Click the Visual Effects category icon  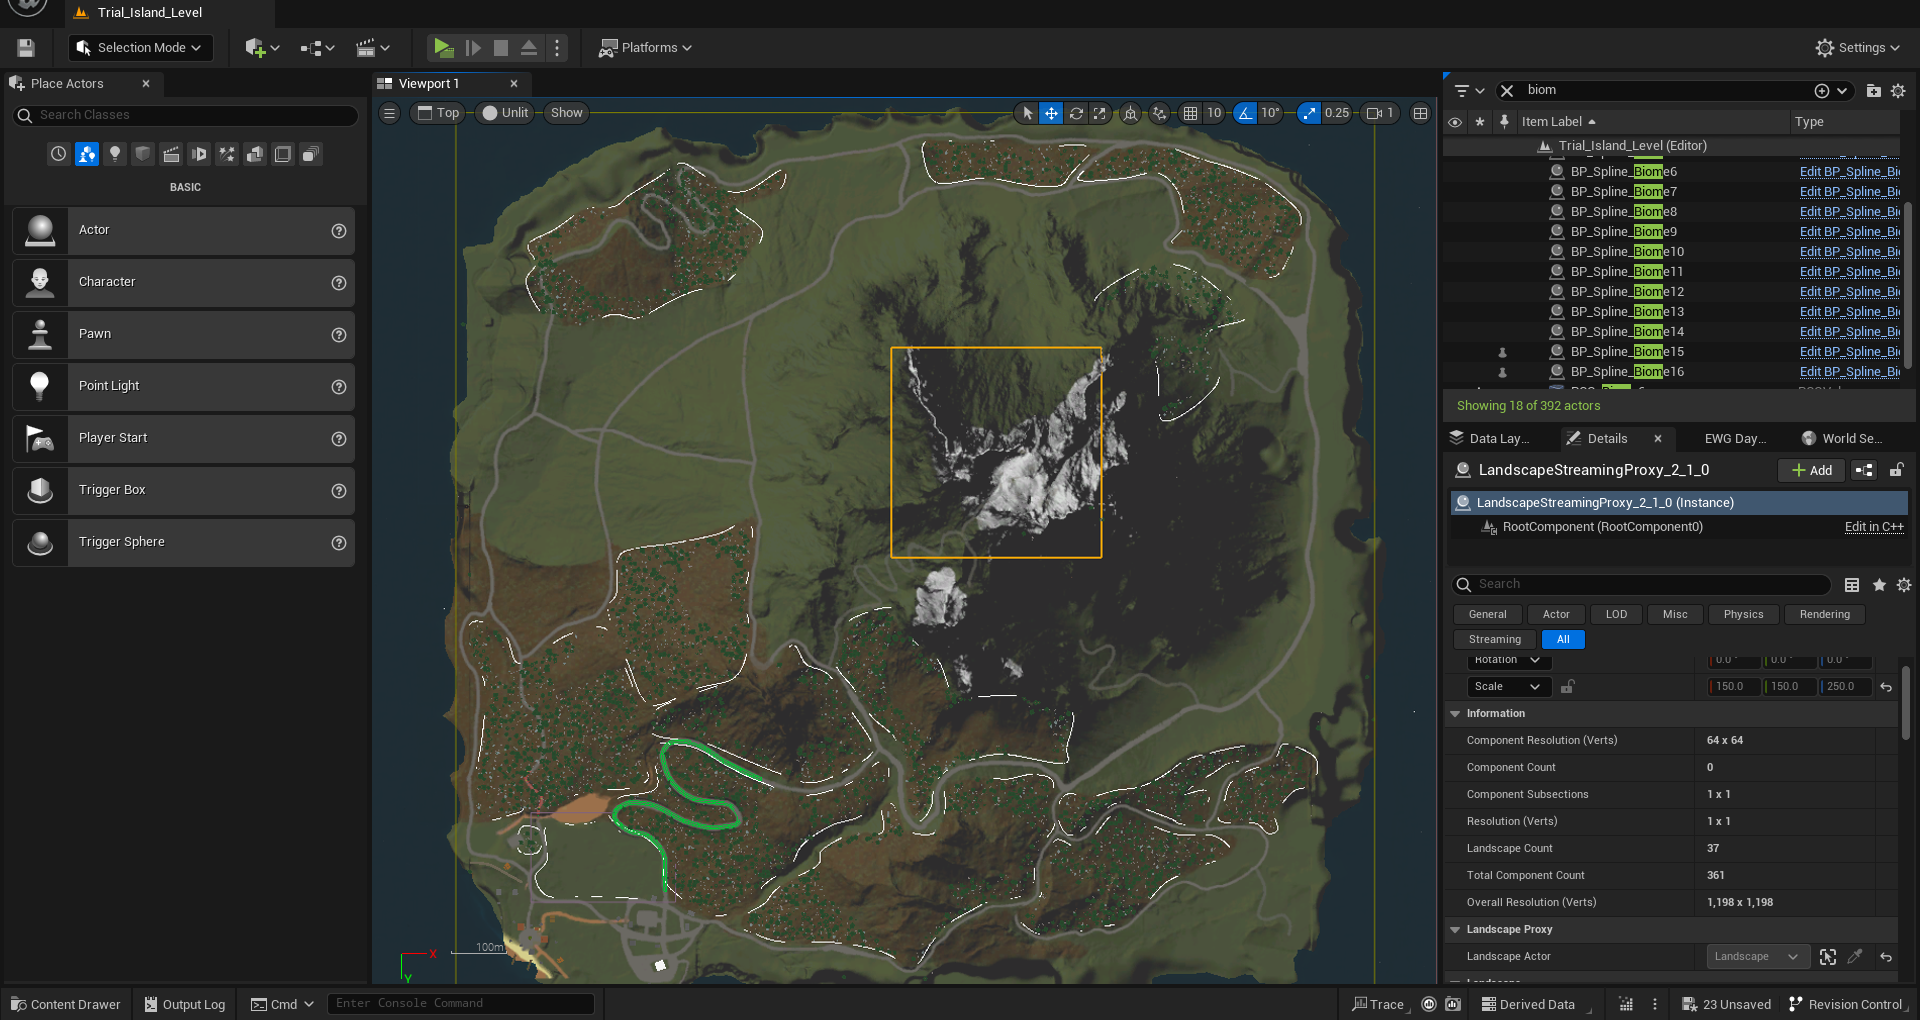[x=227, y=154]
